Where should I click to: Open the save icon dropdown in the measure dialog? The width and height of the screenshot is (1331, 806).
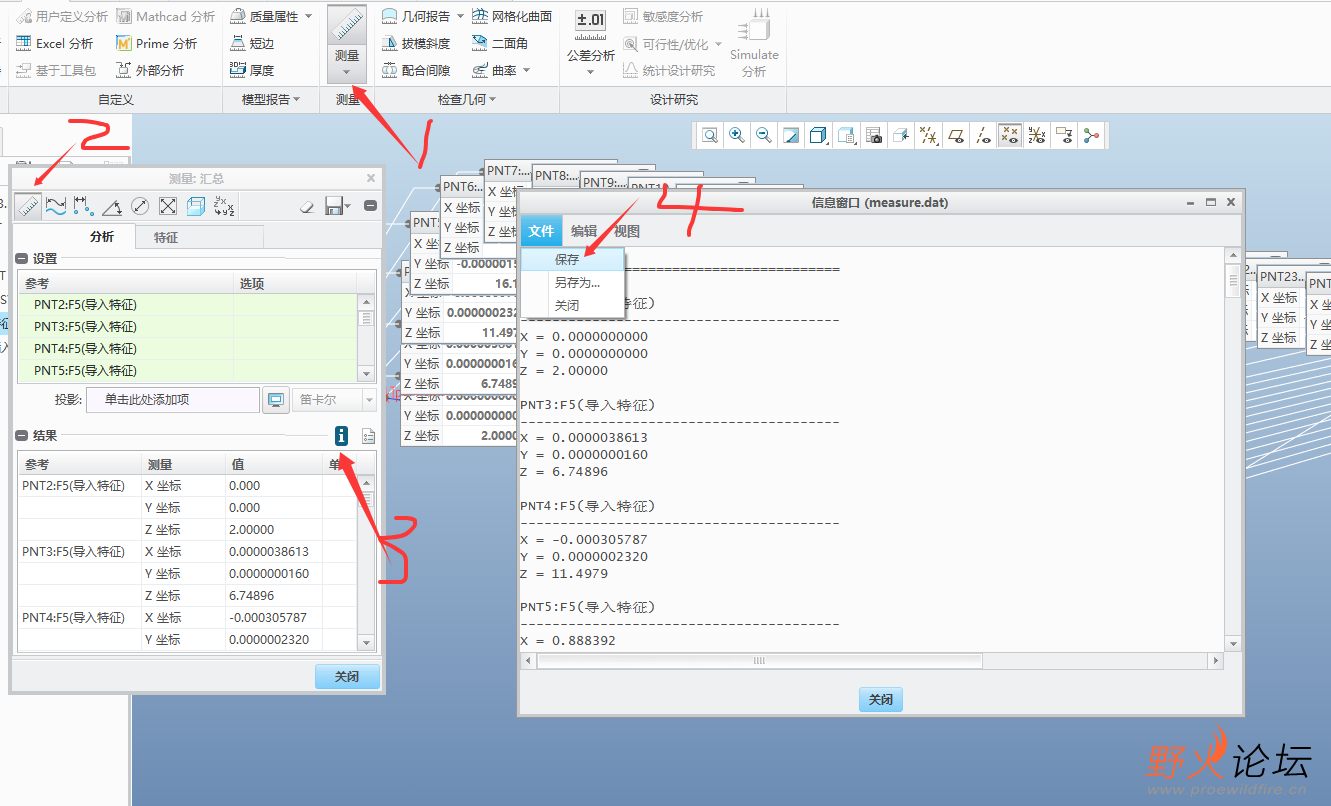coord(349,205)
